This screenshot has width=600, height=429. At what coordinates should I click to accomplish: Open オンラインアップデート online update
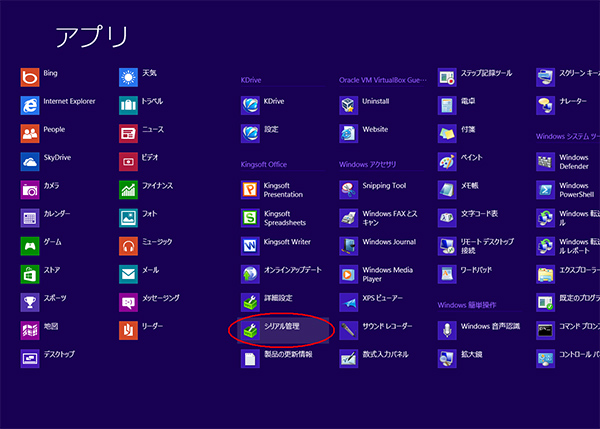tap(250, 274)
